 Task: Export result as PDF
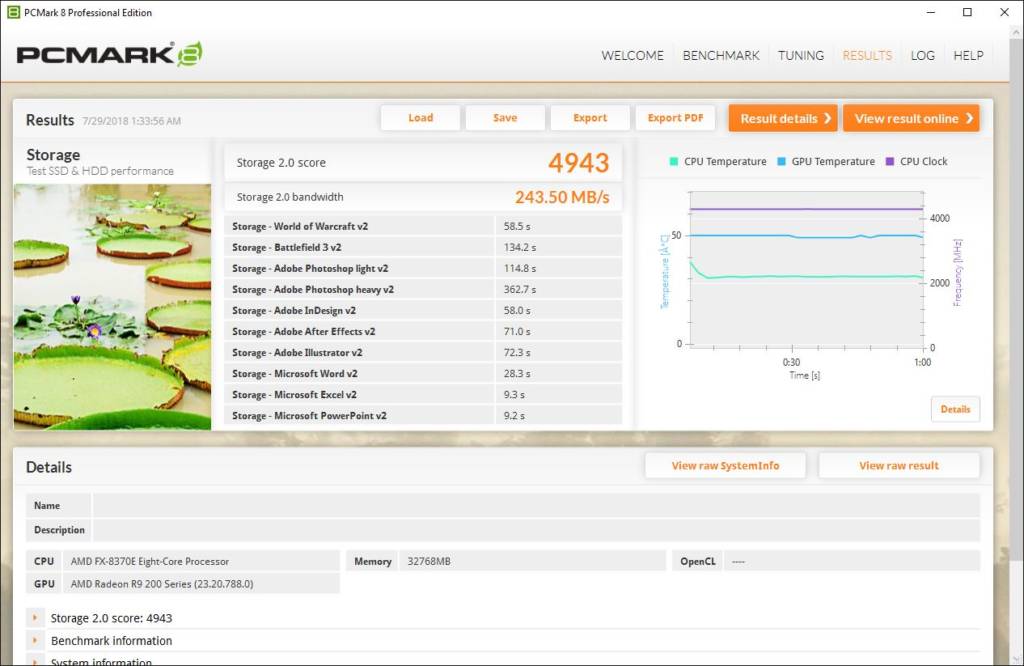point(675,118)
